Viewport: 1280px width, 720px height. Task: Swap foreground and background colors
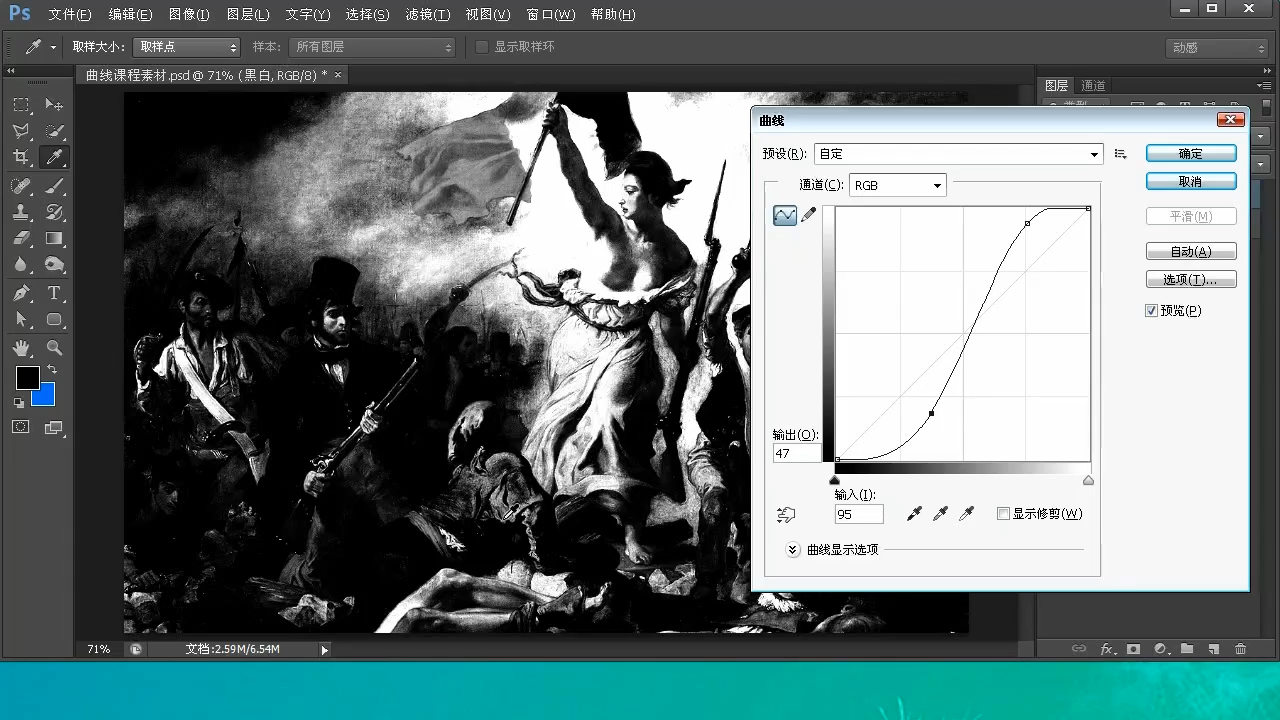52,370
